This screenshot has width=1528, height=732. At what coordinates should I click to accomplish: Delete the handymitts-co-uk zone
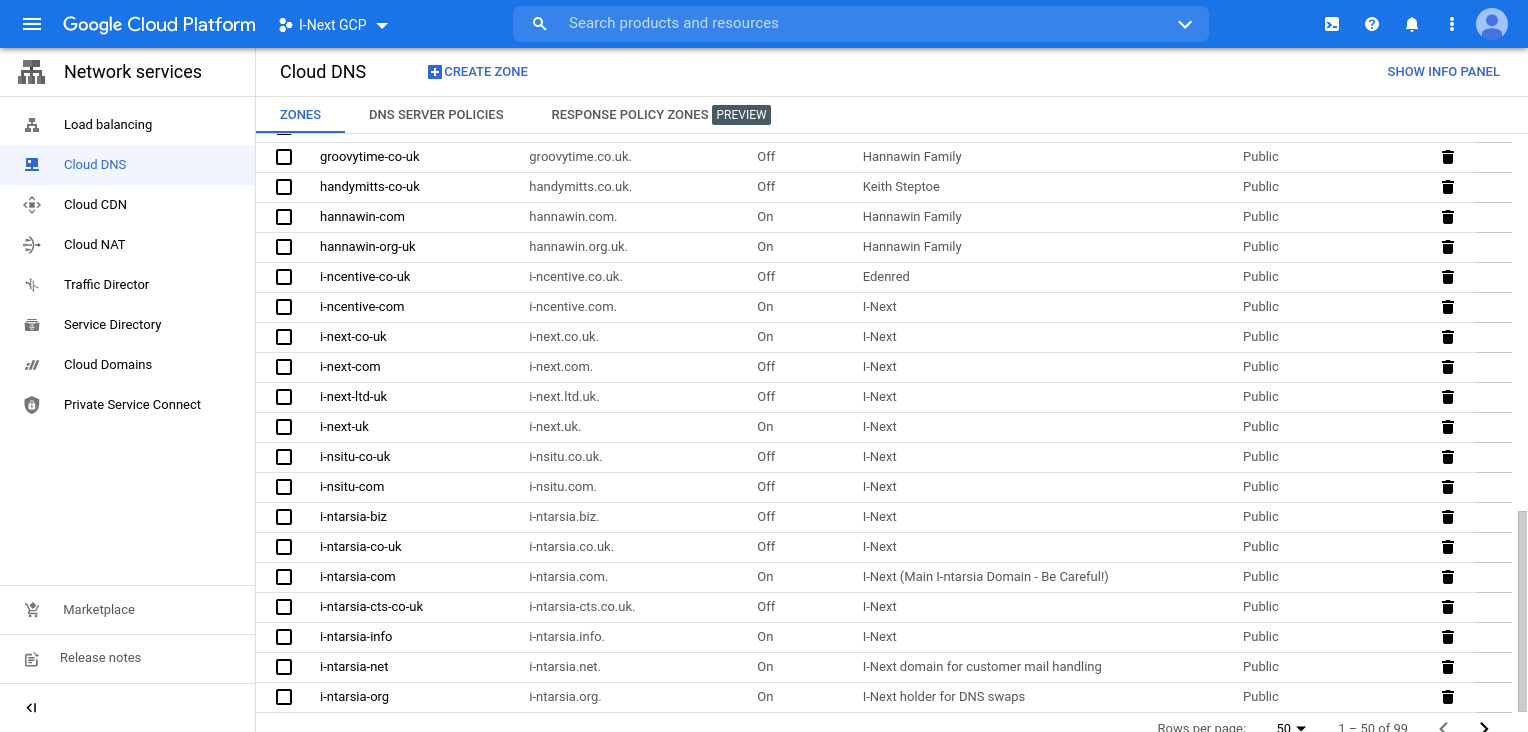(1447, 187)
